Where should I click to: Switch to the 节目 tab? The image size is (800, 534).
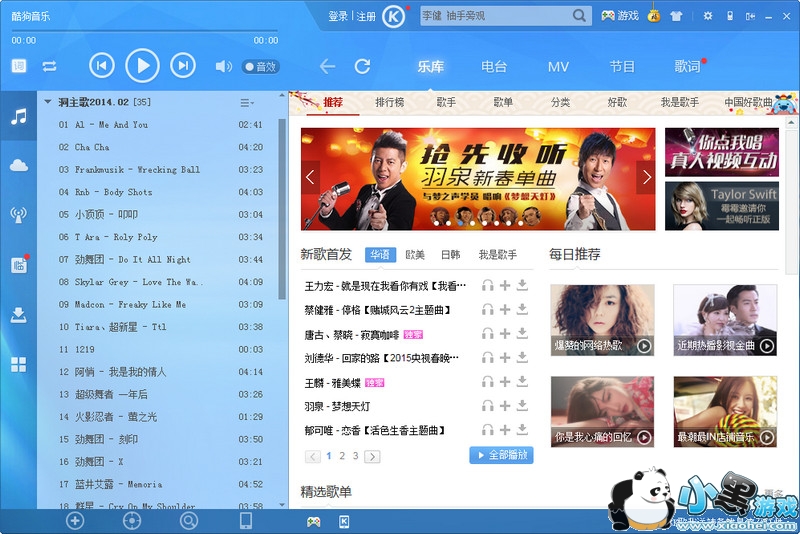pos(622,66)
